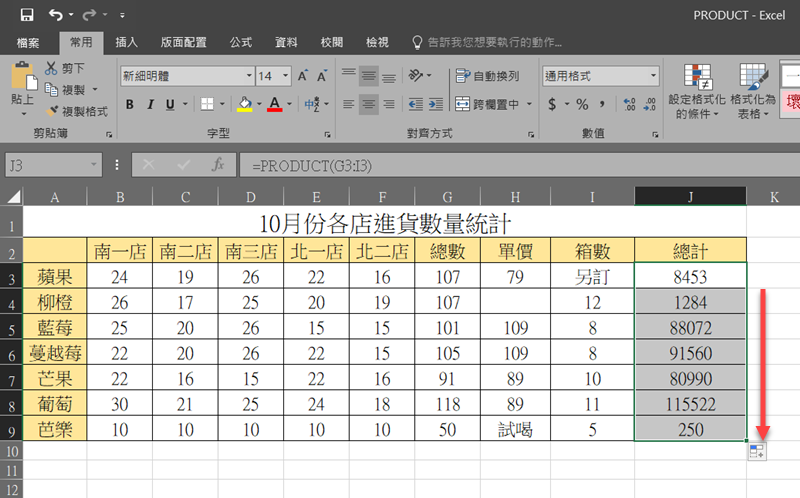Click the Merge and Center (跨欄置中) button
The image size is (800, 498).
pos(488,104)
